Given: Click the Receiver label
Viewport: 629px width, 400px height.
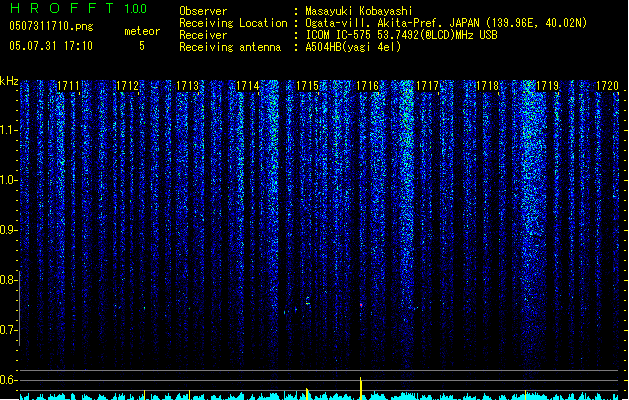Looking at the screenshot, I should (203, 35).
